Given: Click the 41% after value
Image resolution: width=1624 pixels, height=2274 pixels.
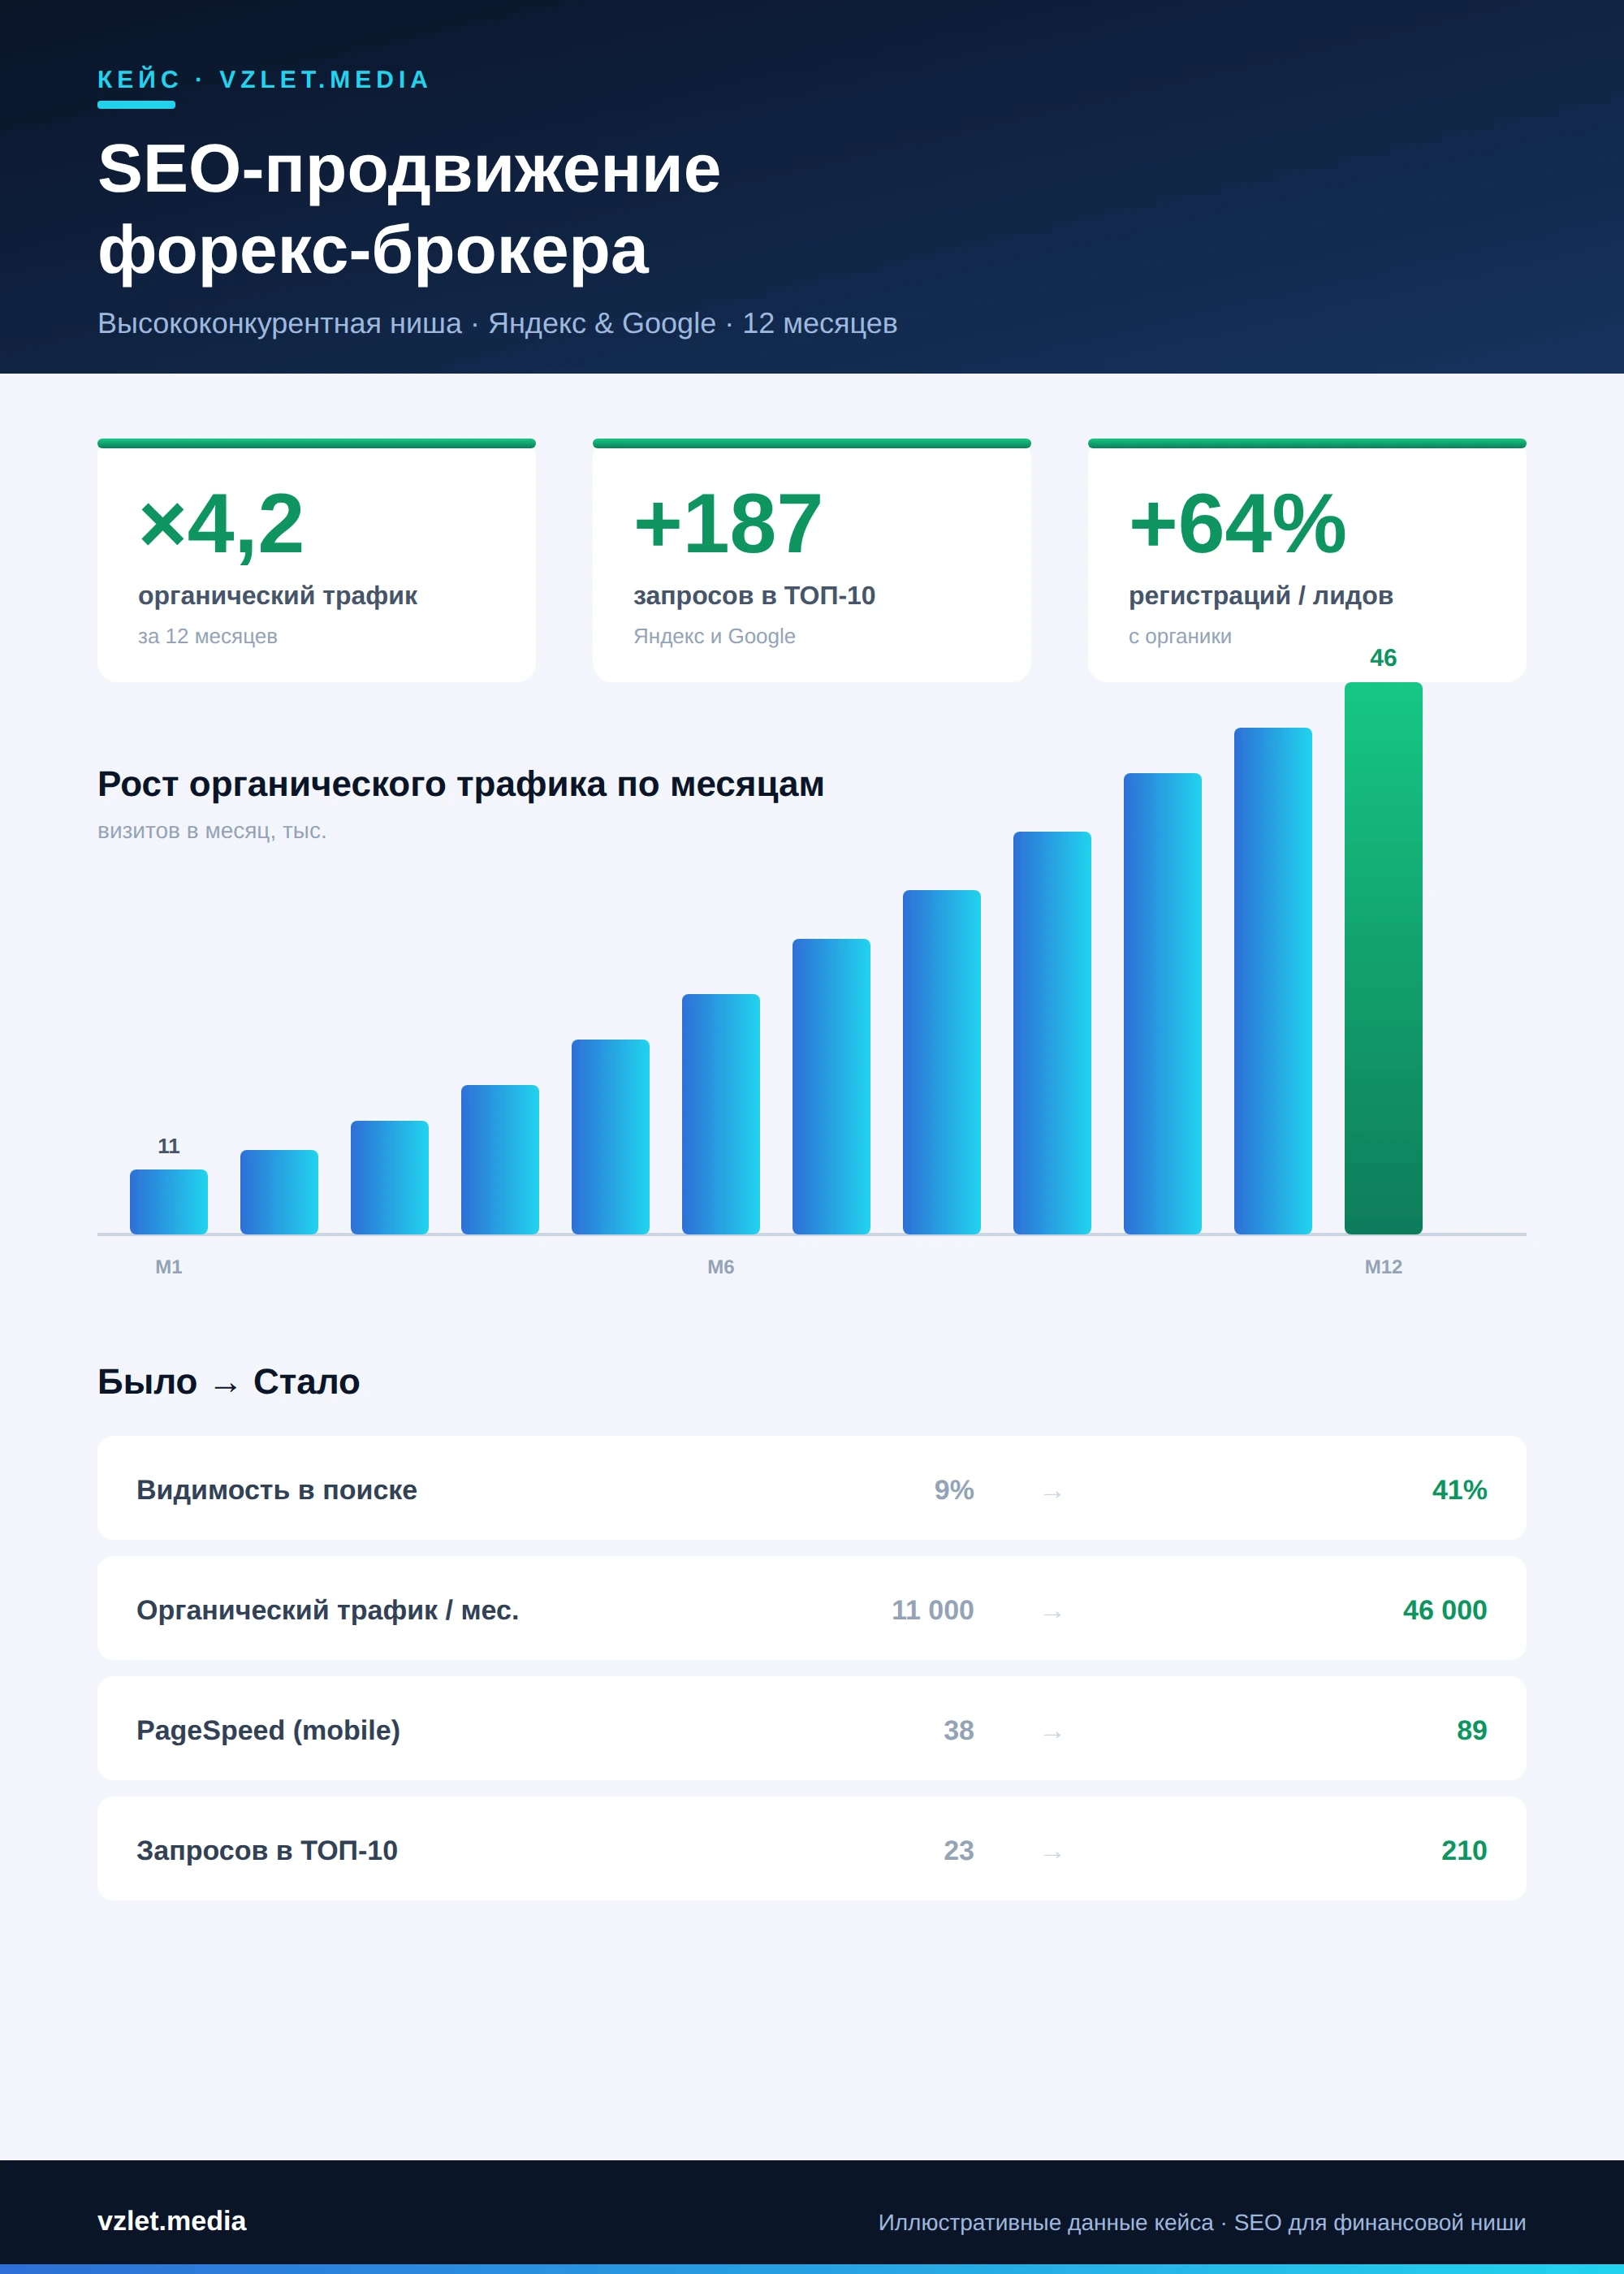Looking at the screenshot, I should click(1459, 1490).
